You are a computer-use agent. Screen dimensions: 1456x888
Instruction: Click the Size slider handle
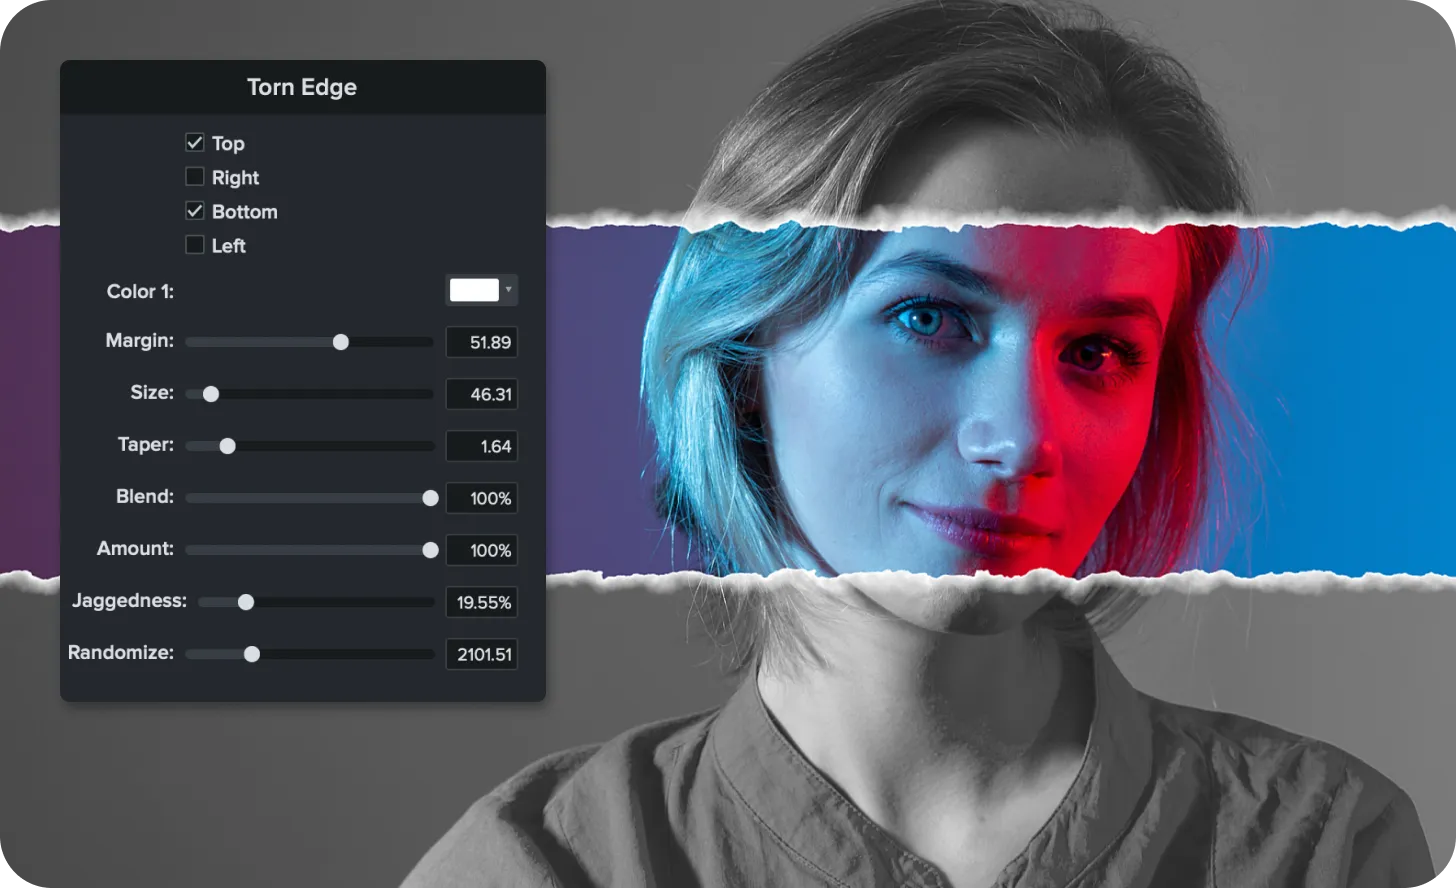click(x=210, y=394)
